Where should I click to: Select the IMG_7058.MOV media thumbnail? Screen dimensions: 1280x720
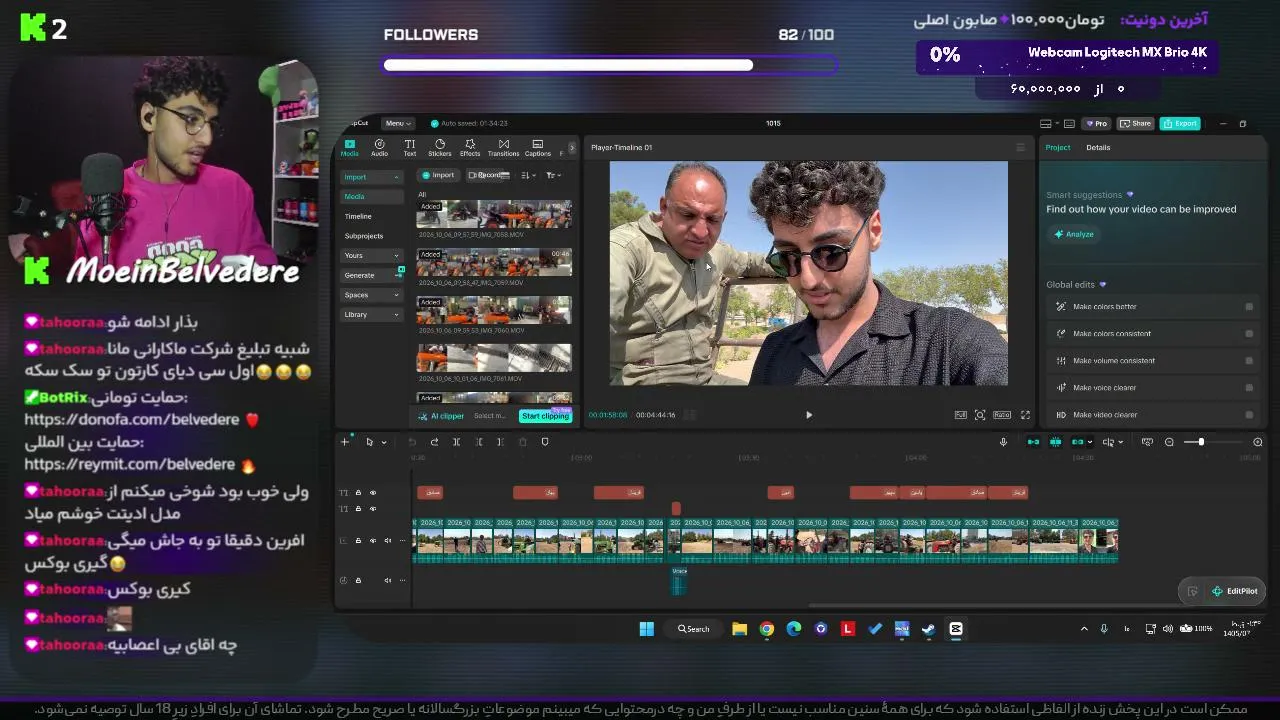(x=494, y=214)
